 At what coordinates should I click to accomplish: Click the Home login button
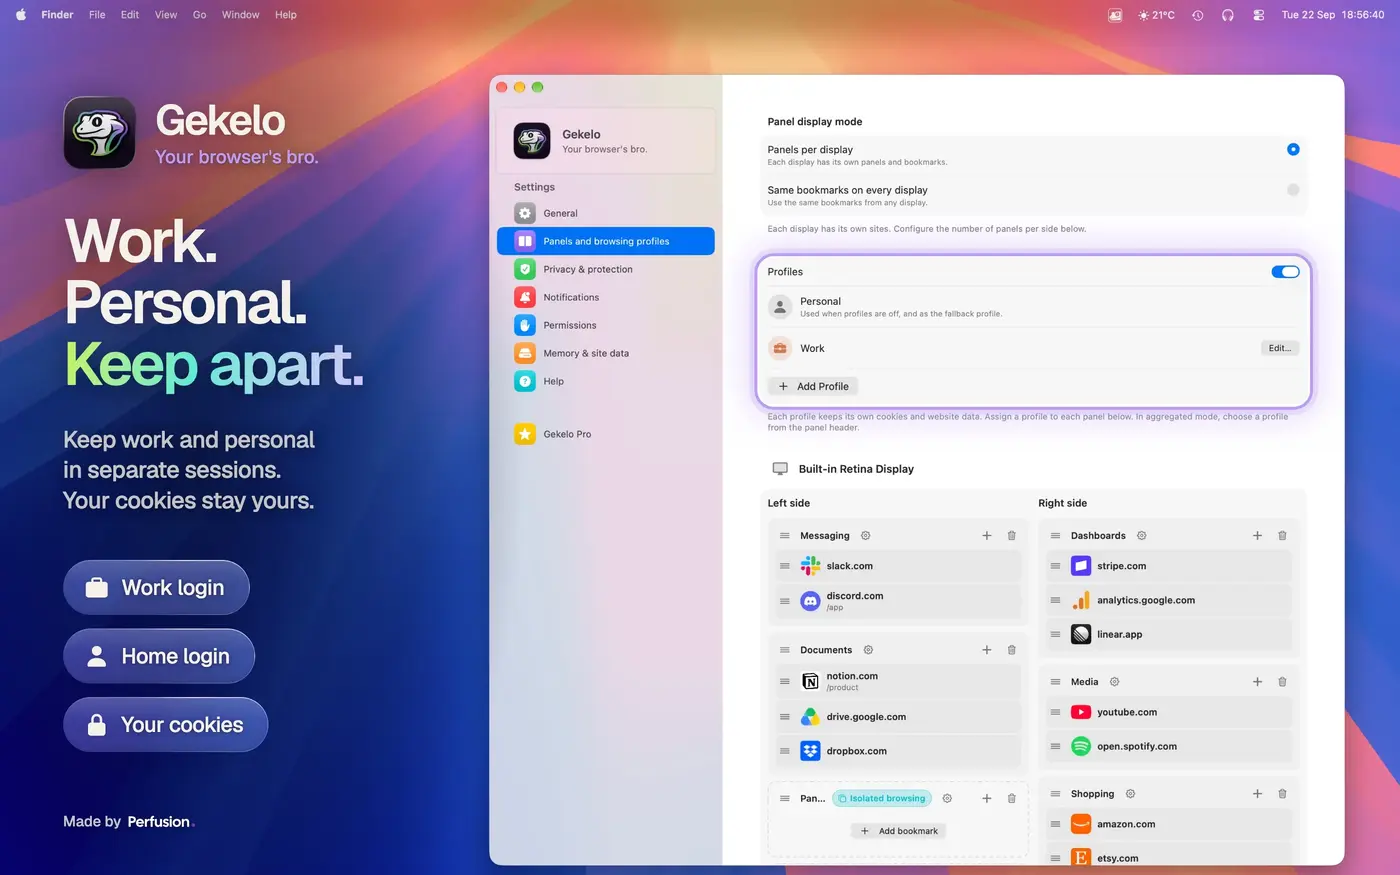coord(159,656)
